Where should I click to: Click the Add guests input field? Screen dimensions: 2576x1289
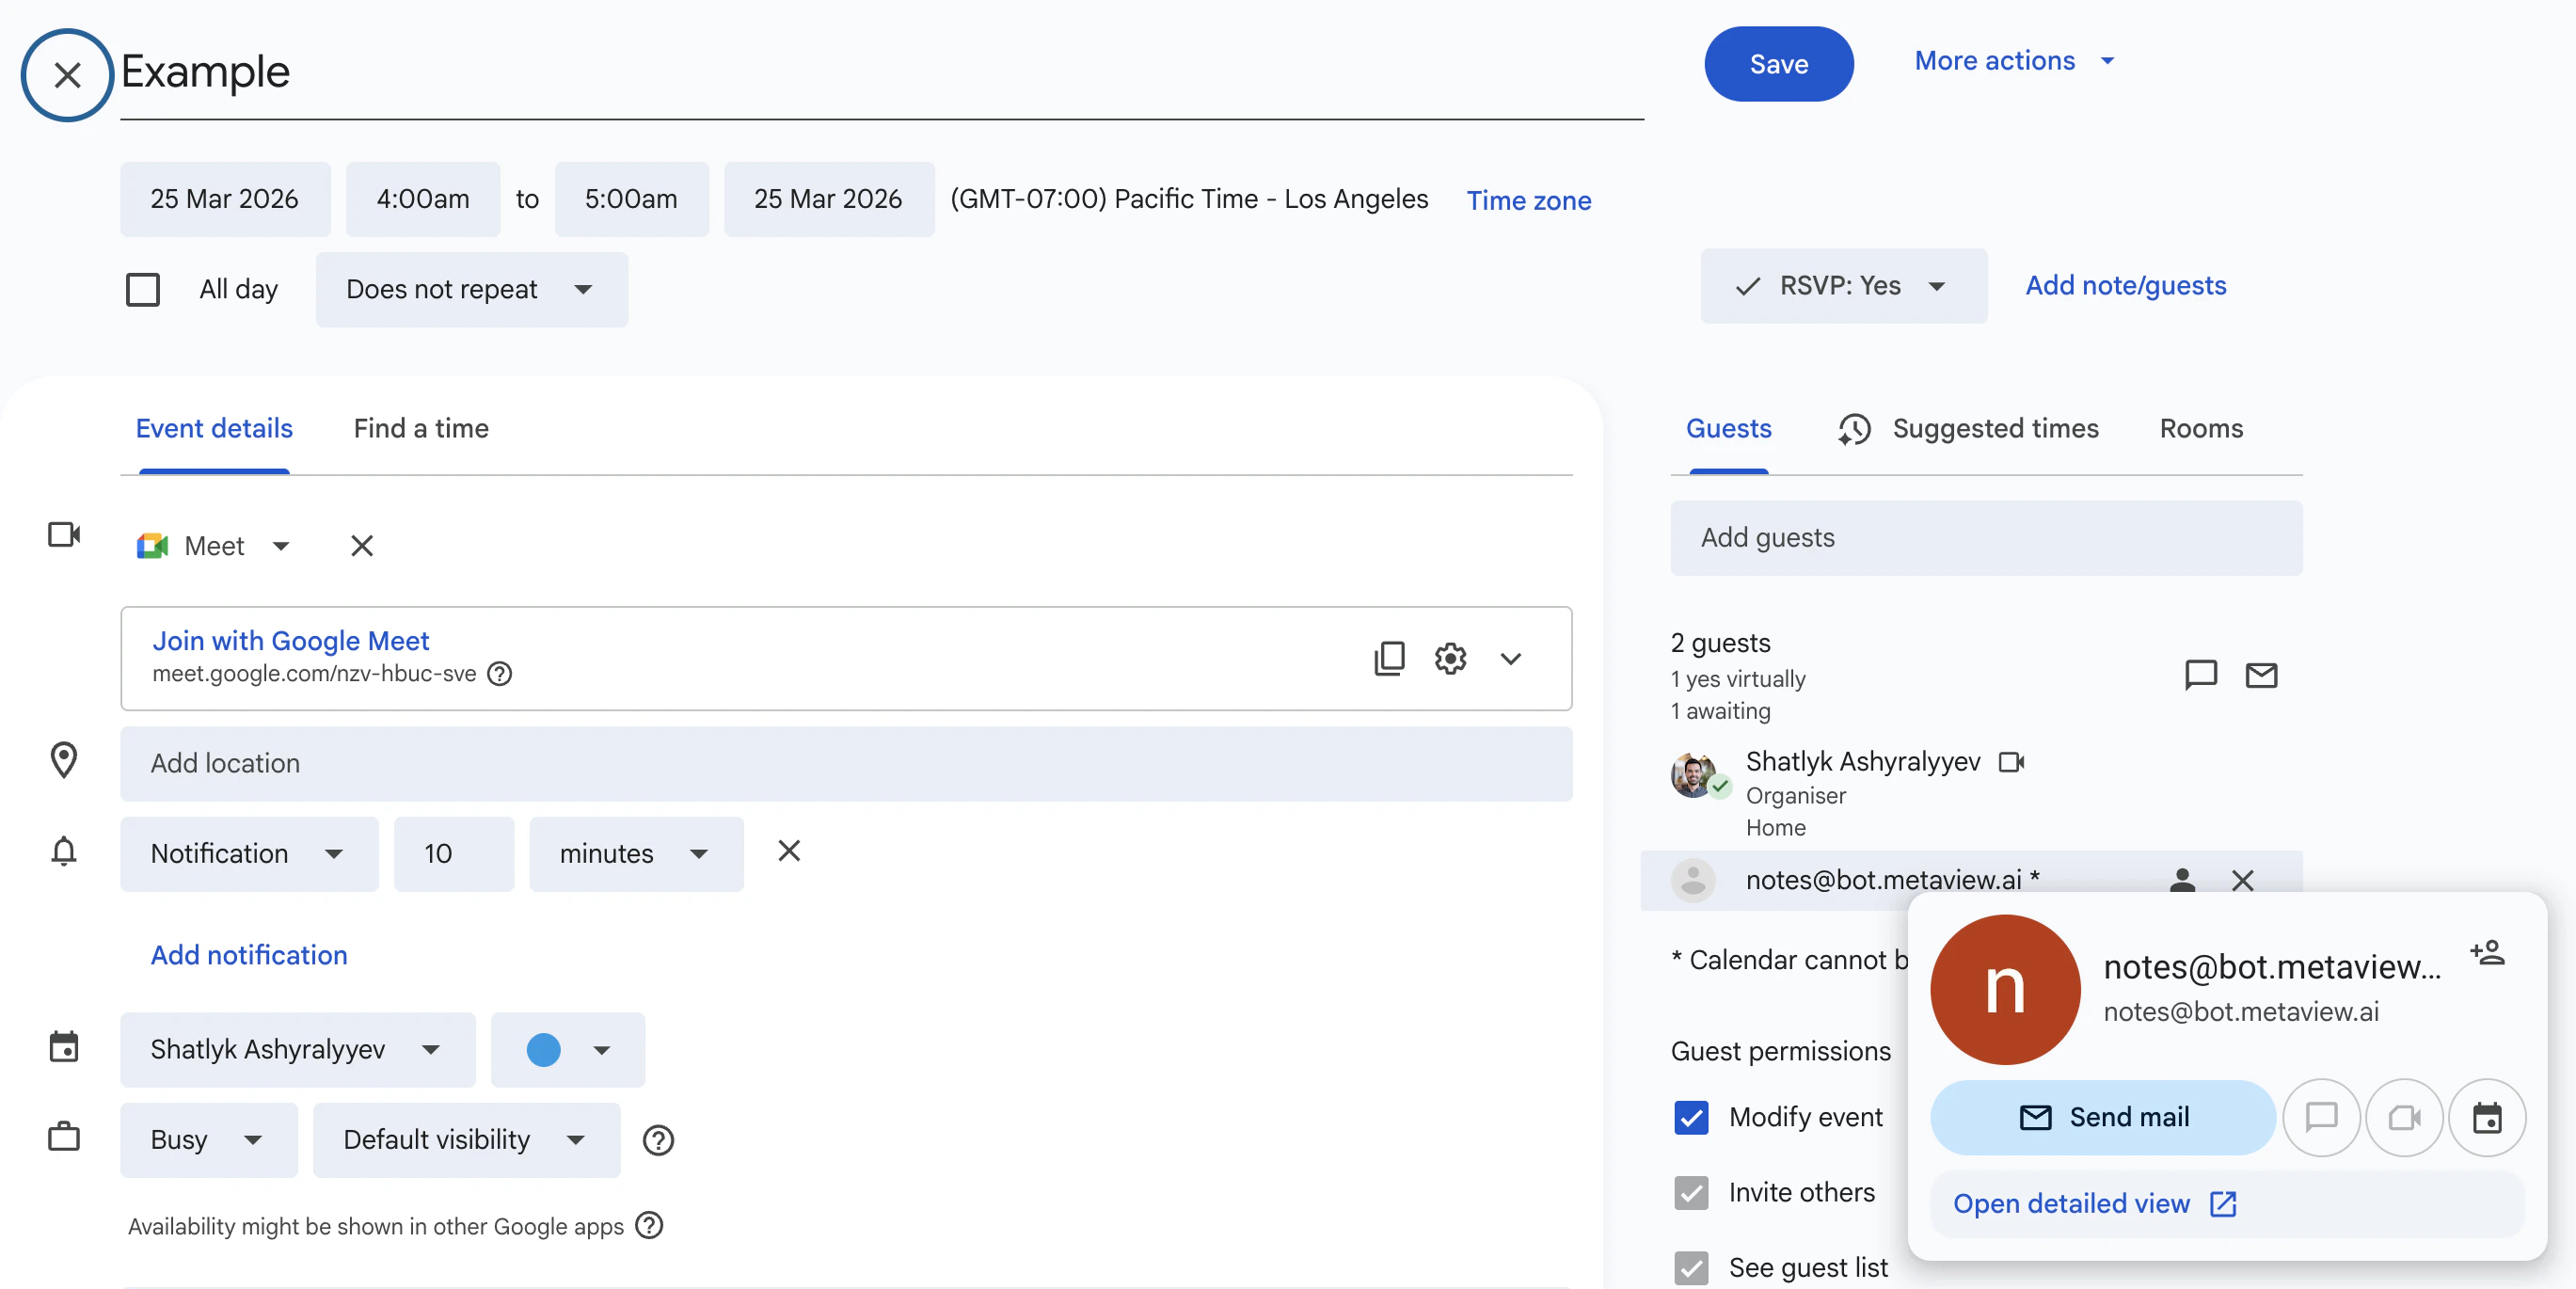click(1985, 538)
